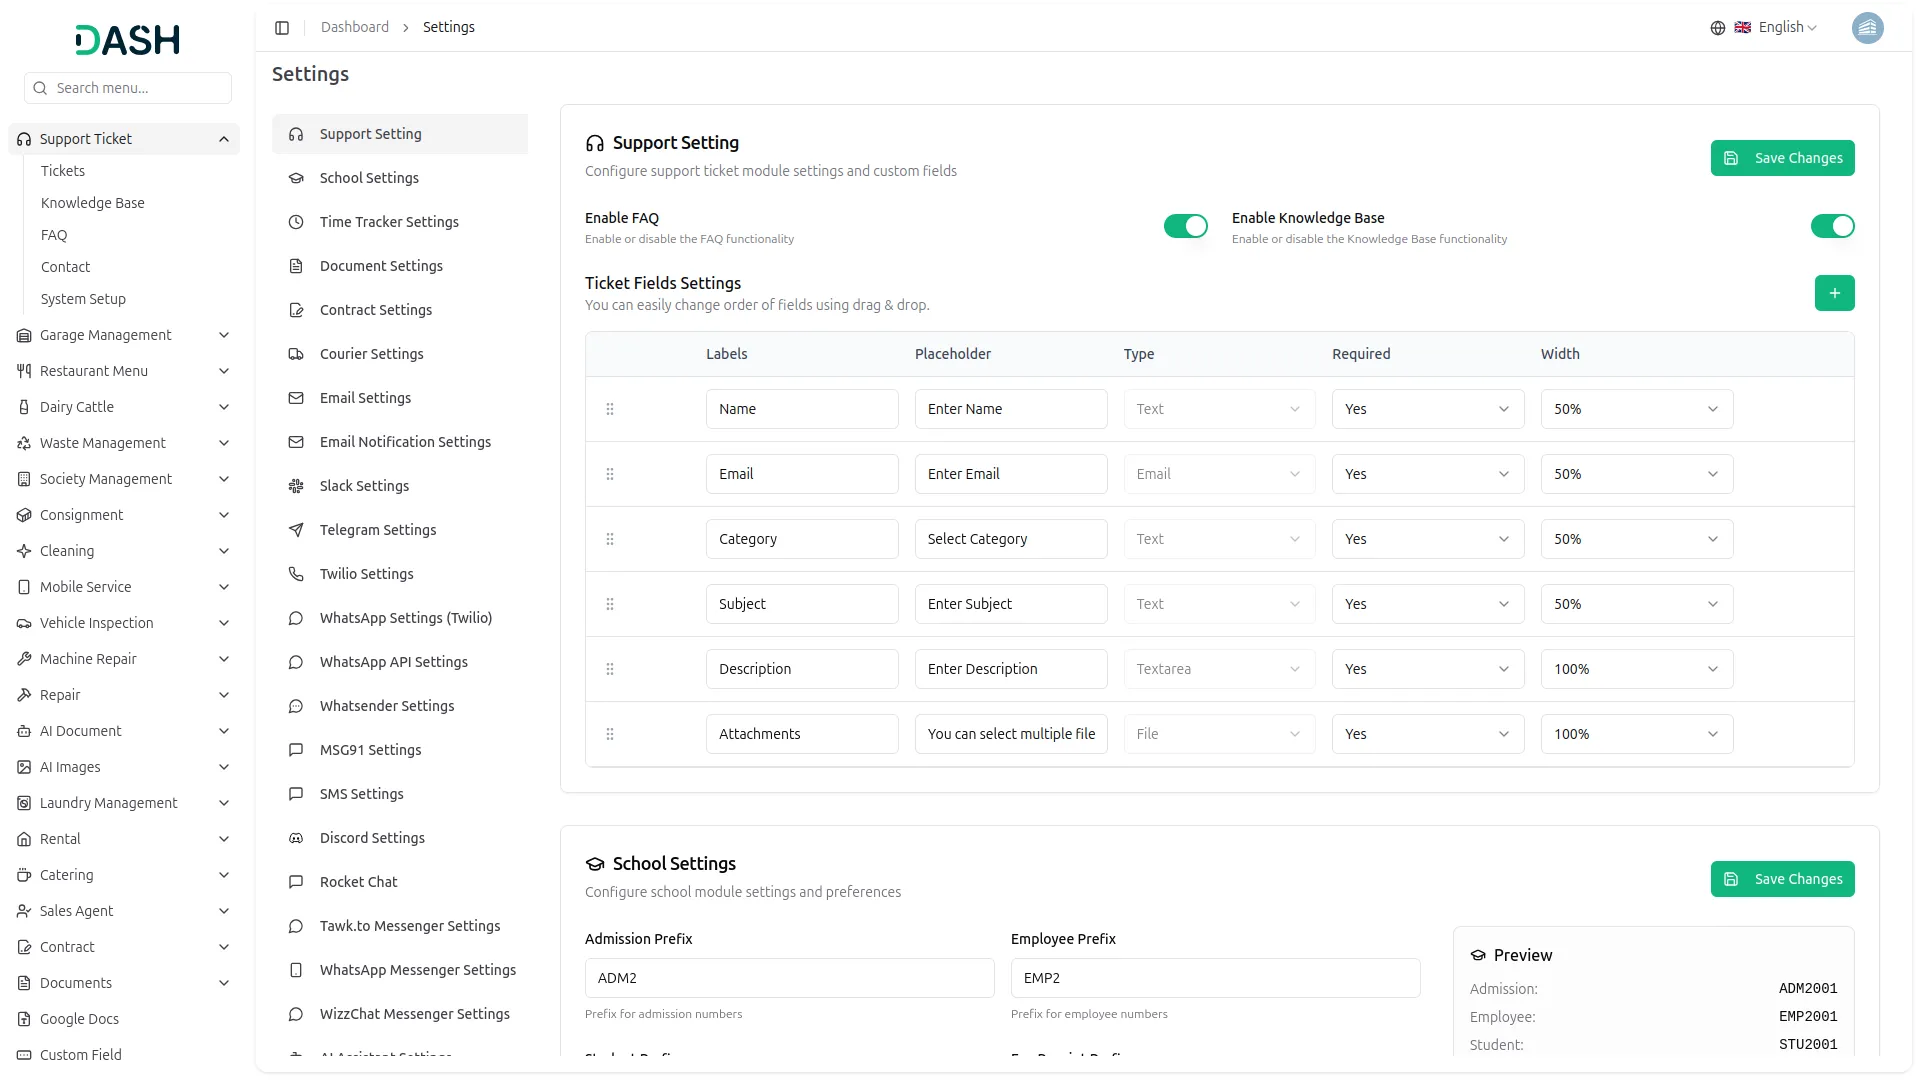
Task: Click the Waste Management recycle icon
Action: [x=24, y=443]
